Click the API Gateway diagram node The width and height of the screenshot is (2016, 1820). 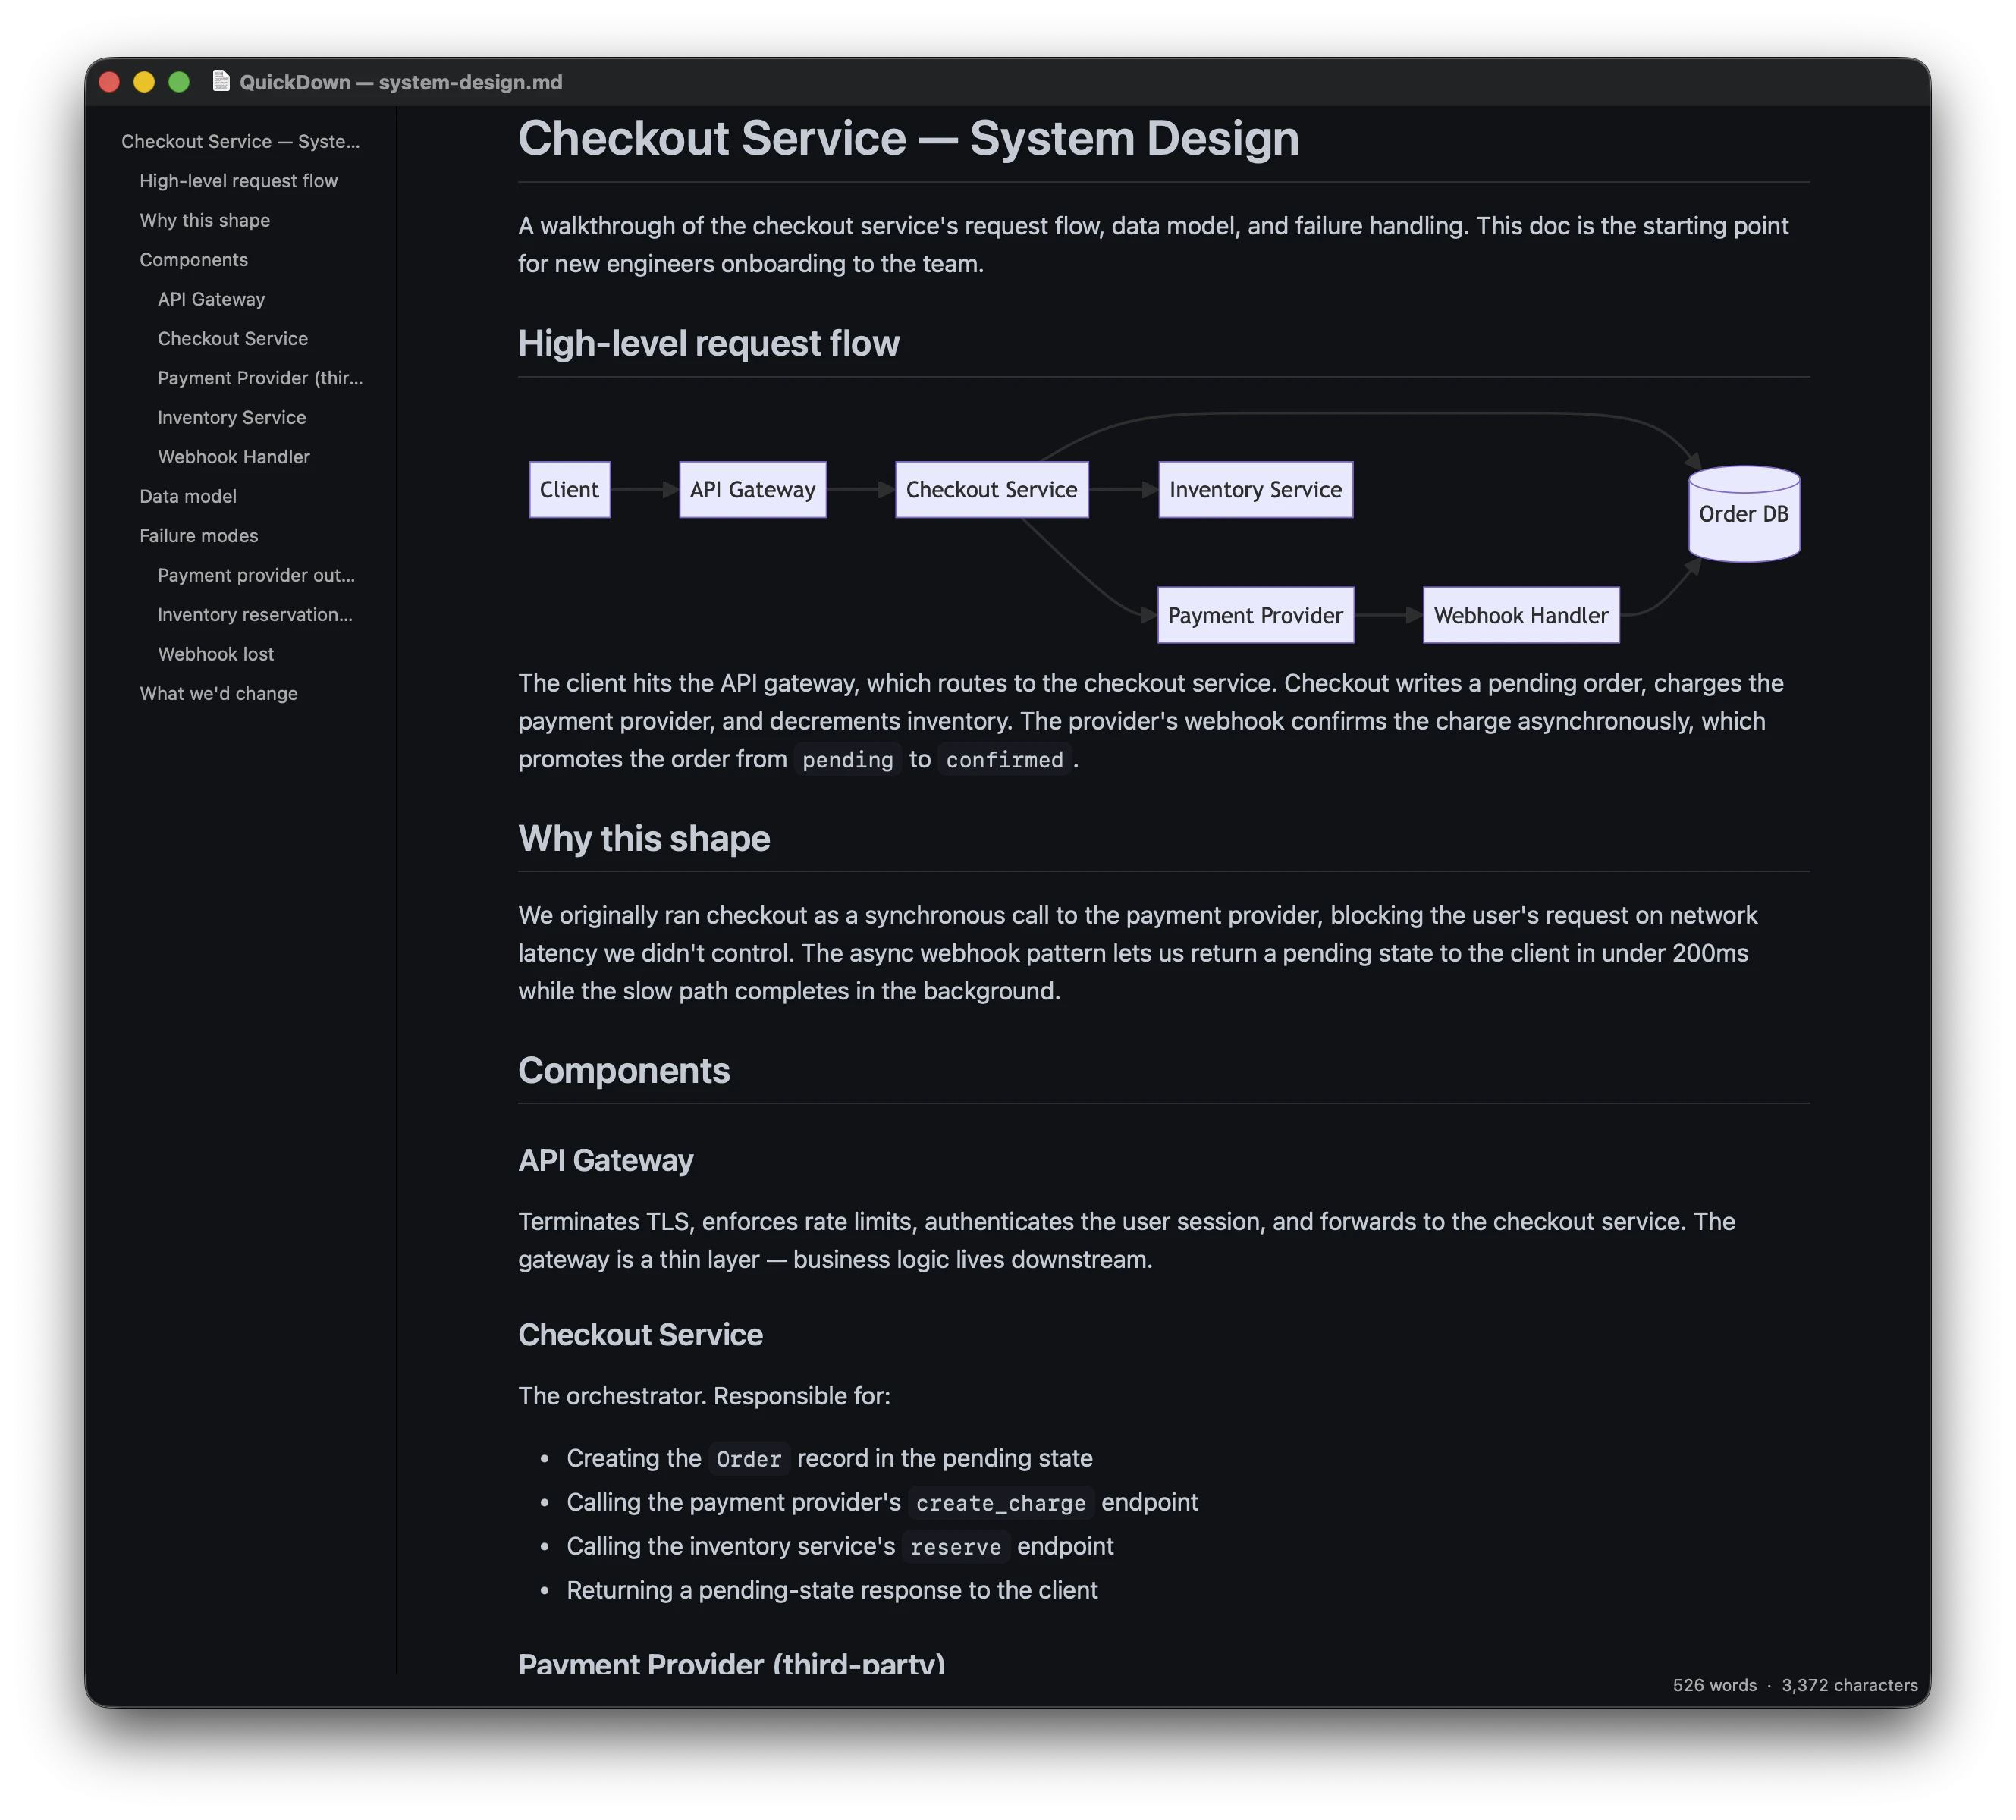(752, 490)
